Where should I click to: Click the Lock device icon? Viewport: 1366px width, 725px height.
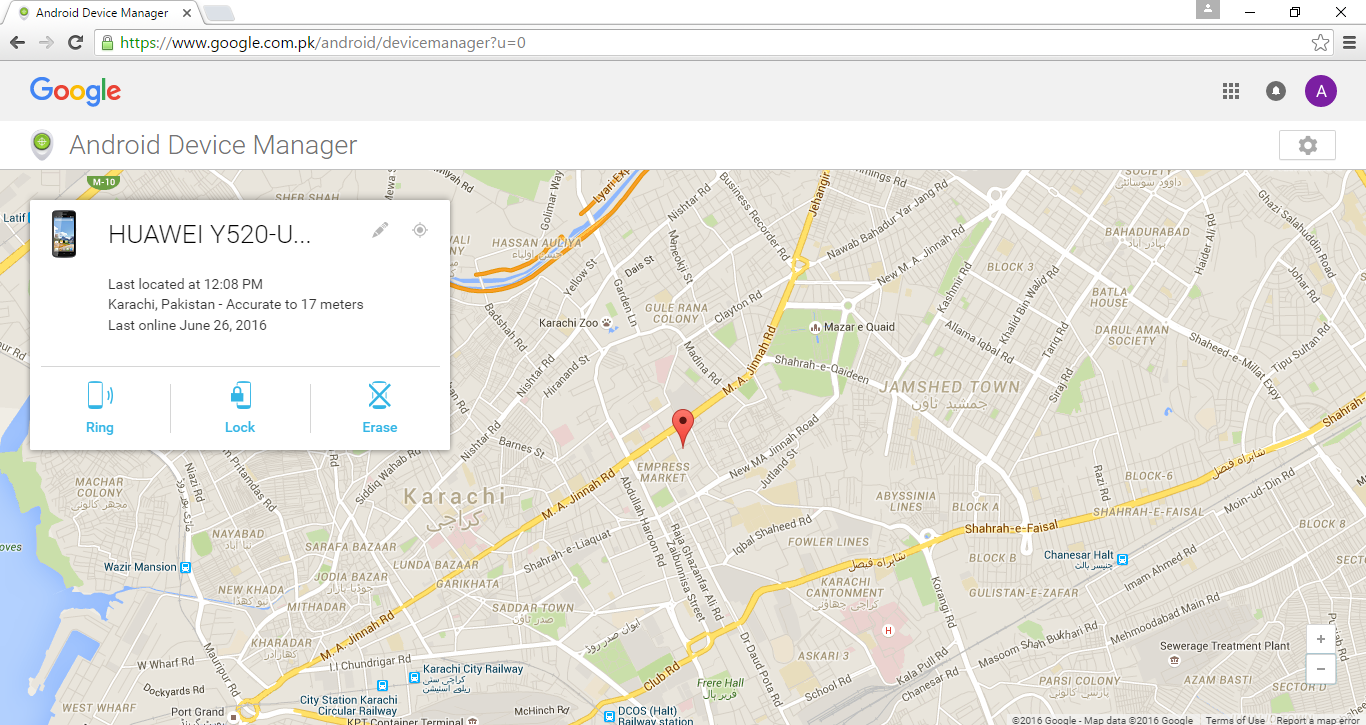click(240, 396)
